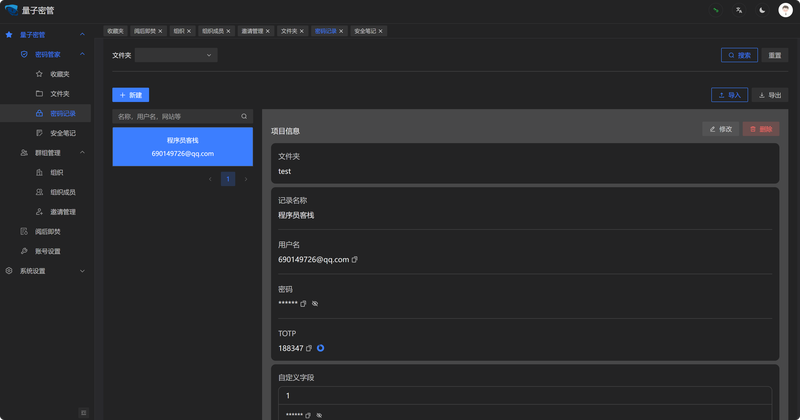Go to next page in pagination

click(x=246, y=179)
